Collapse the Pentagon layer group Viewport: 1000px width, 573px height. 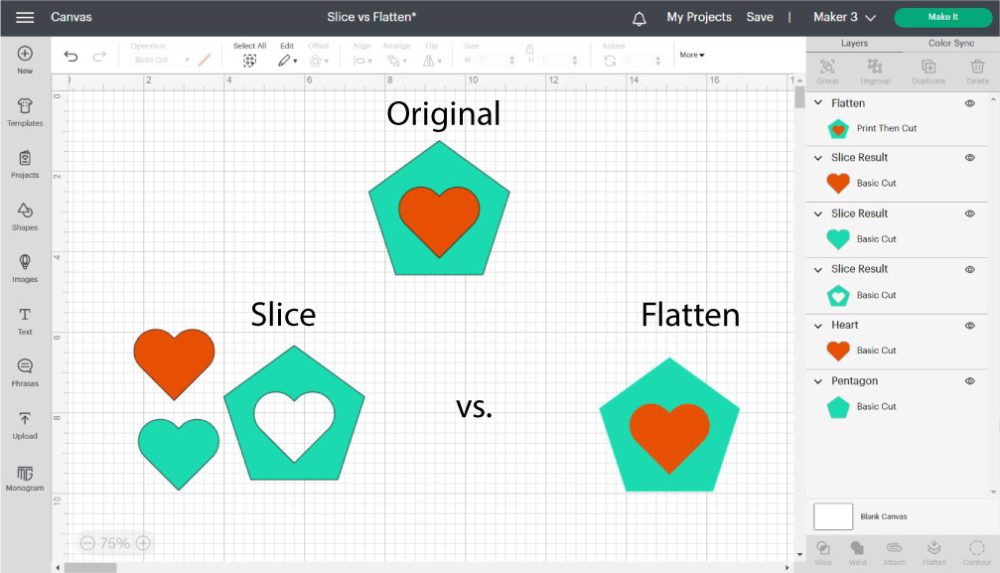(x=818, y=381)
